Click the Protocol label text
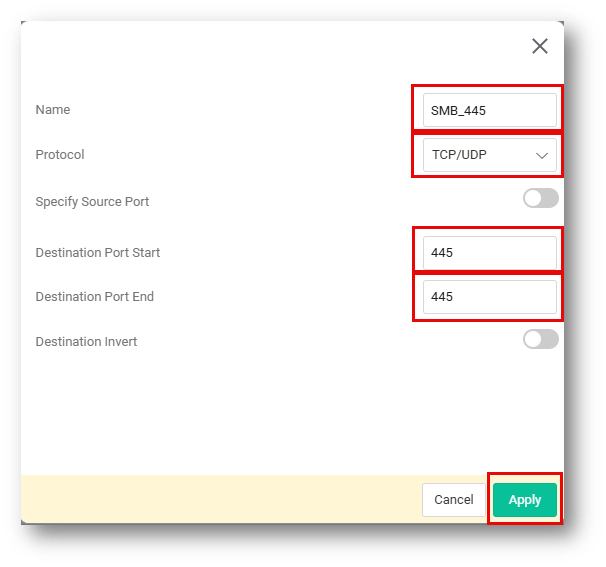606x567 pixels. coord(60,155)
